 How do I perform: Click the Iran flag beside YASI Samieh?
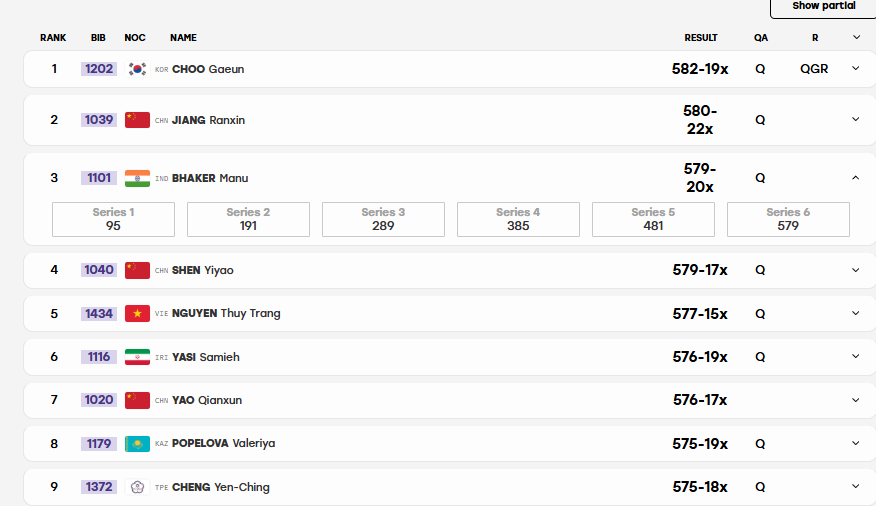pos(137,357)
